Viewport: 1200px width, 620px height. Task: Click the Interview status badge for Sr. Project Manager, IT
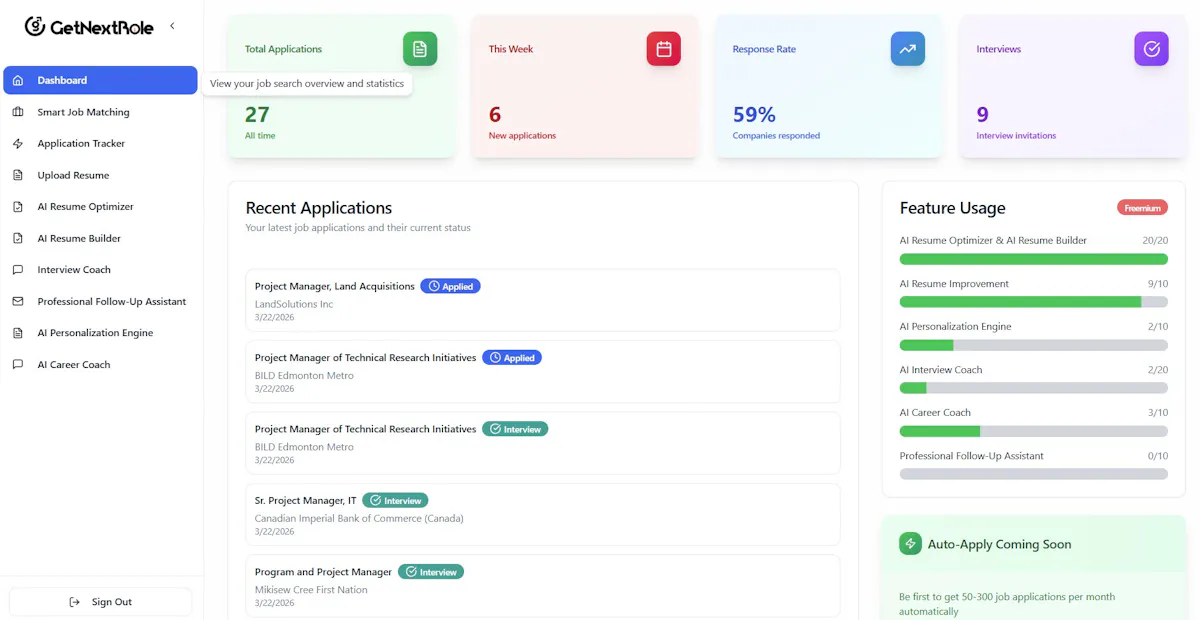[x=395, y=500]
